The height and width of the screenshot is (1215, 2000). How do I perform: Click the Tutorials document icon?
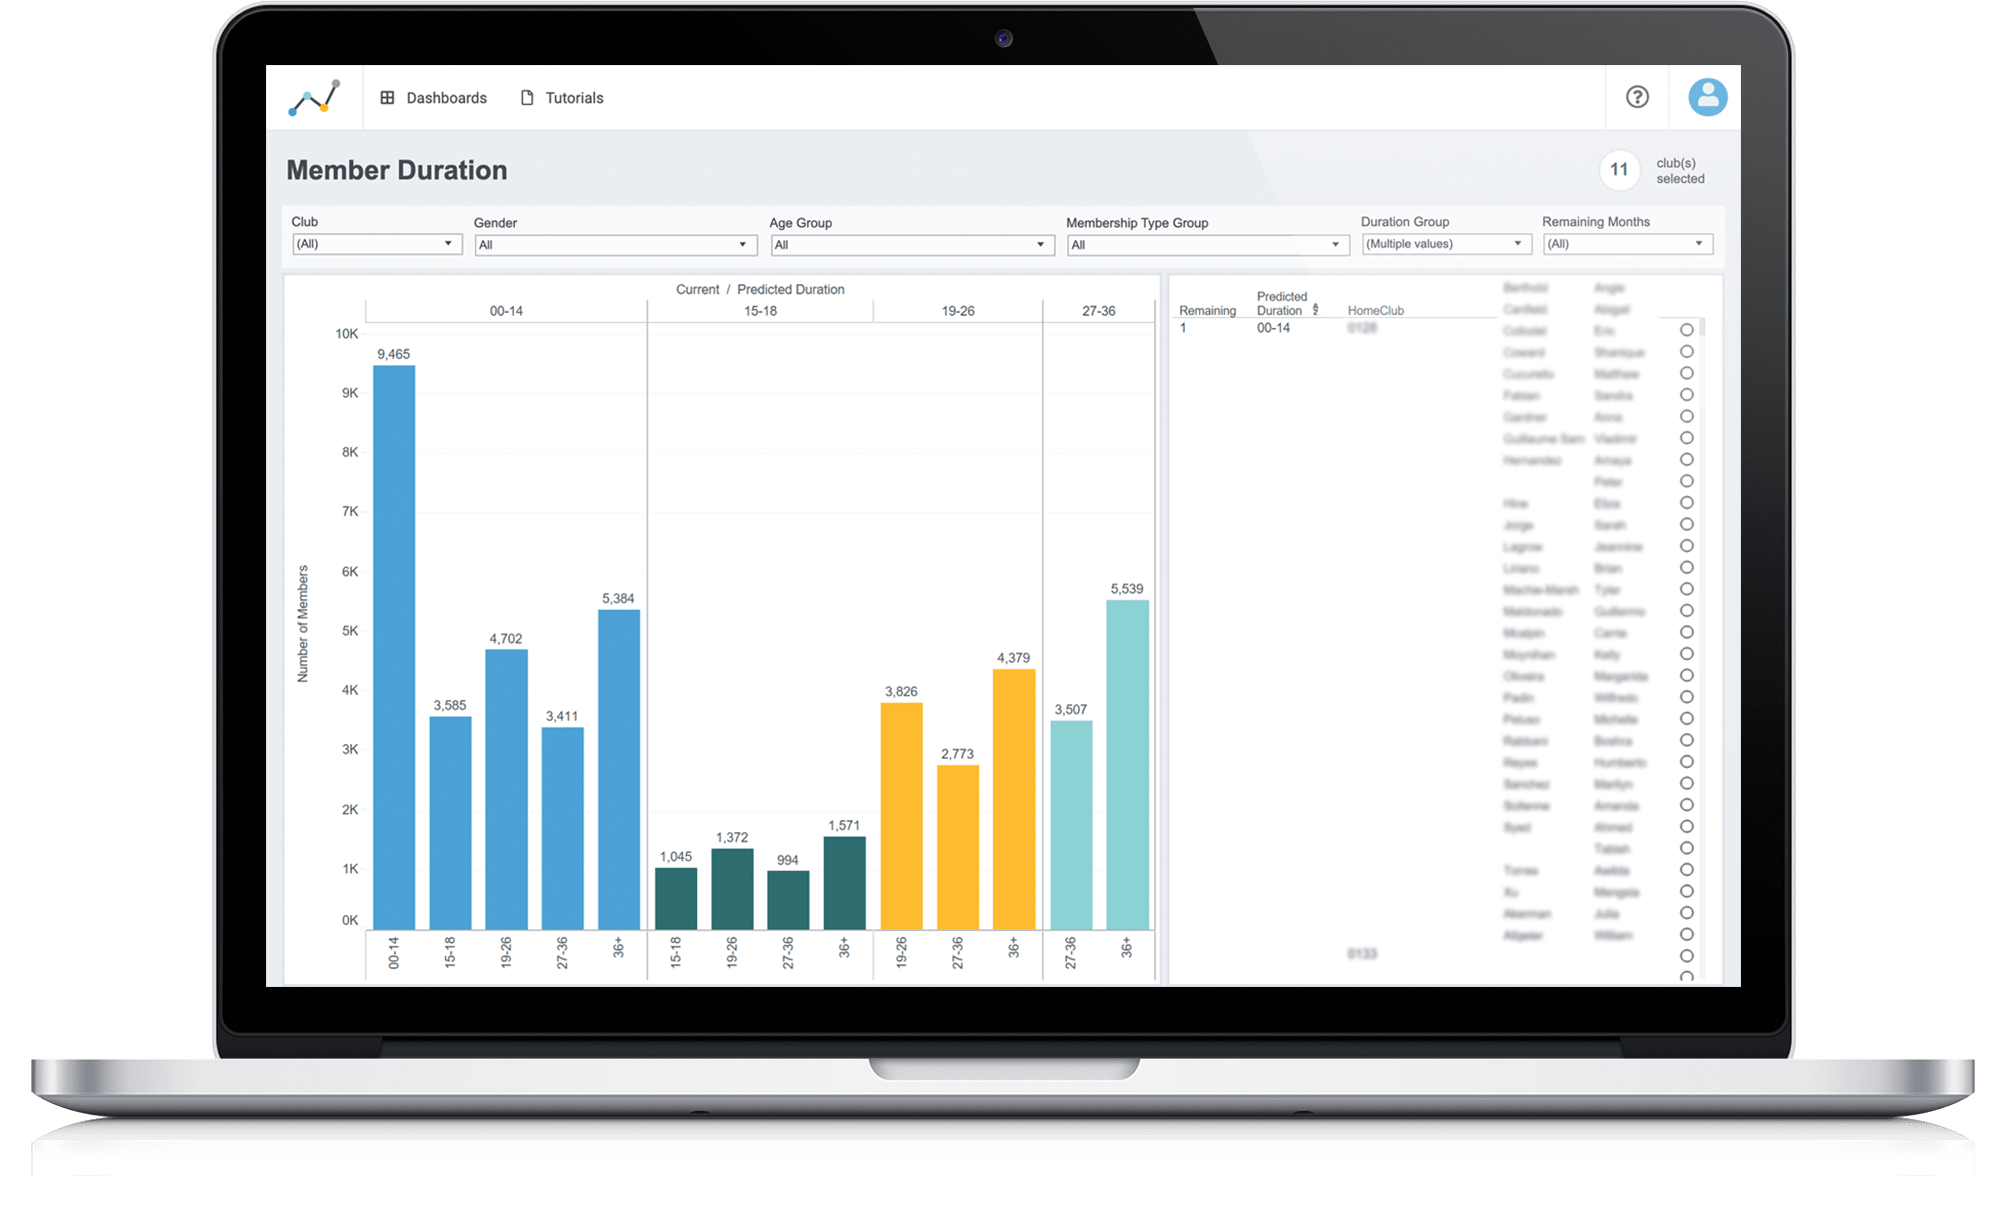[527, 98]
